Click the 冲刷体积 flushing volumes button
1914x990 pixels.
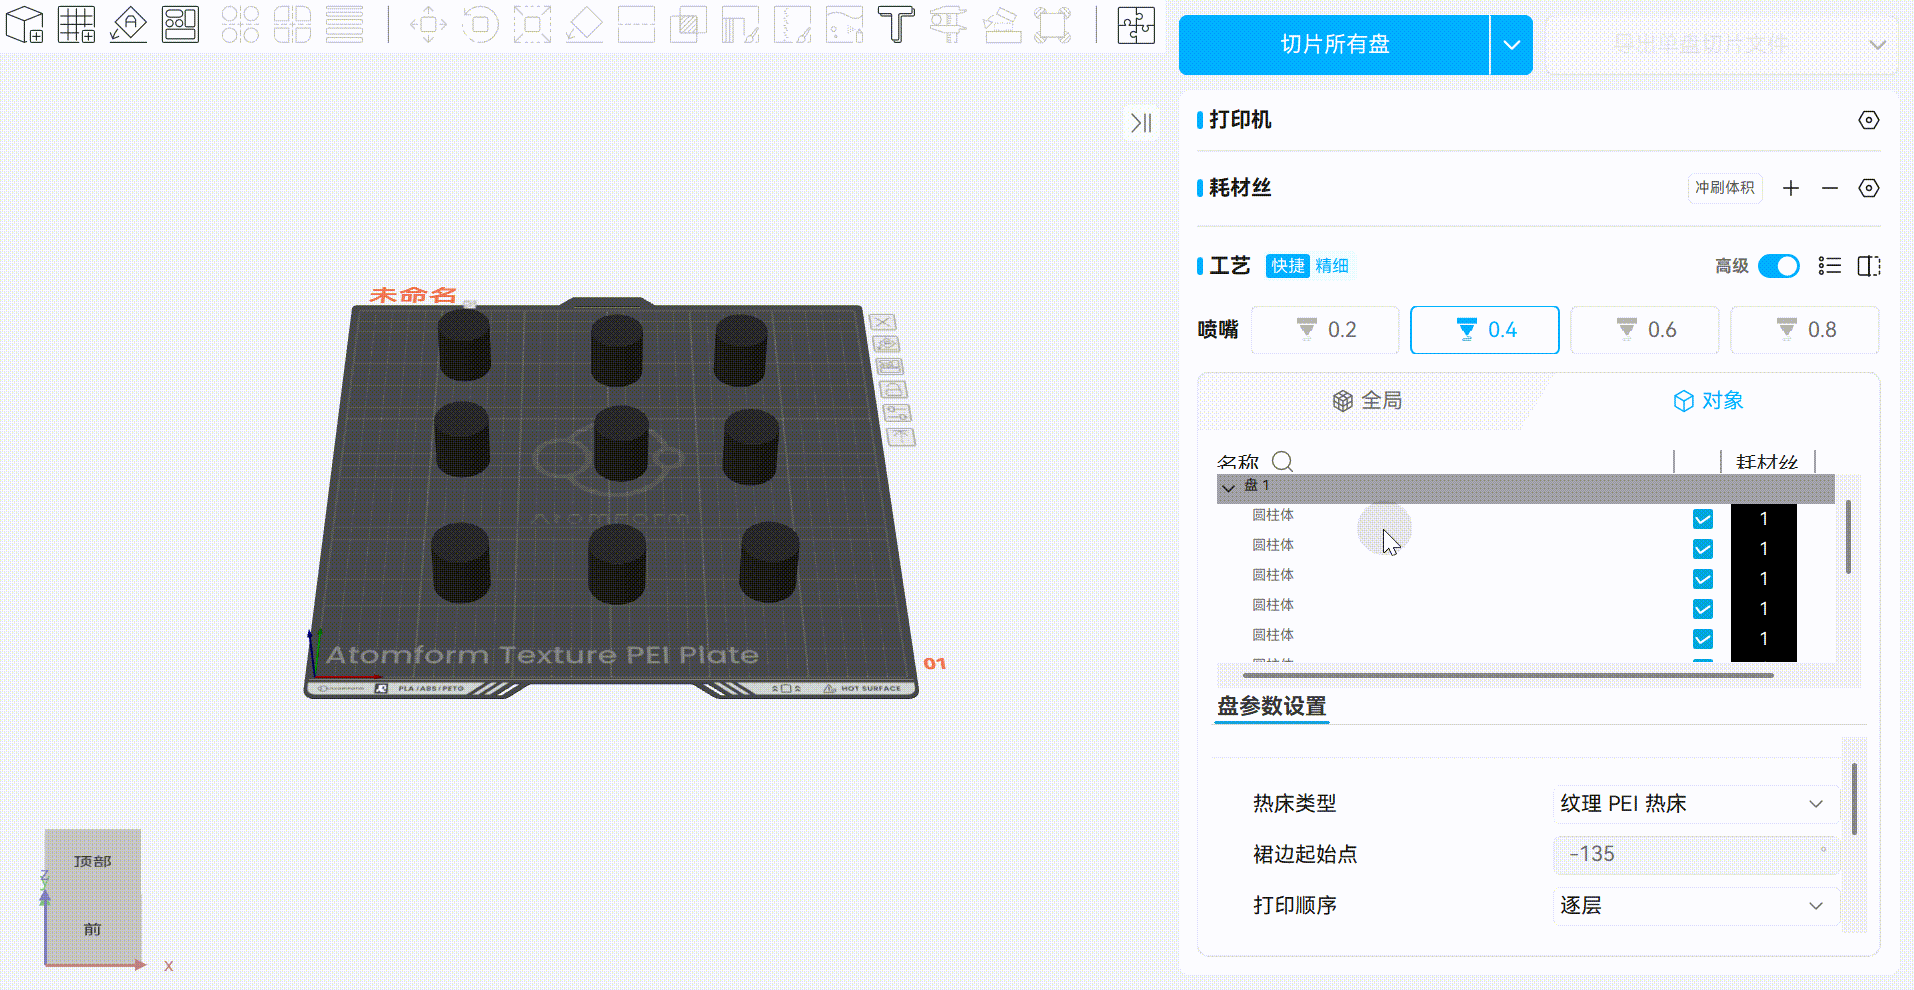coord(1725,188)
